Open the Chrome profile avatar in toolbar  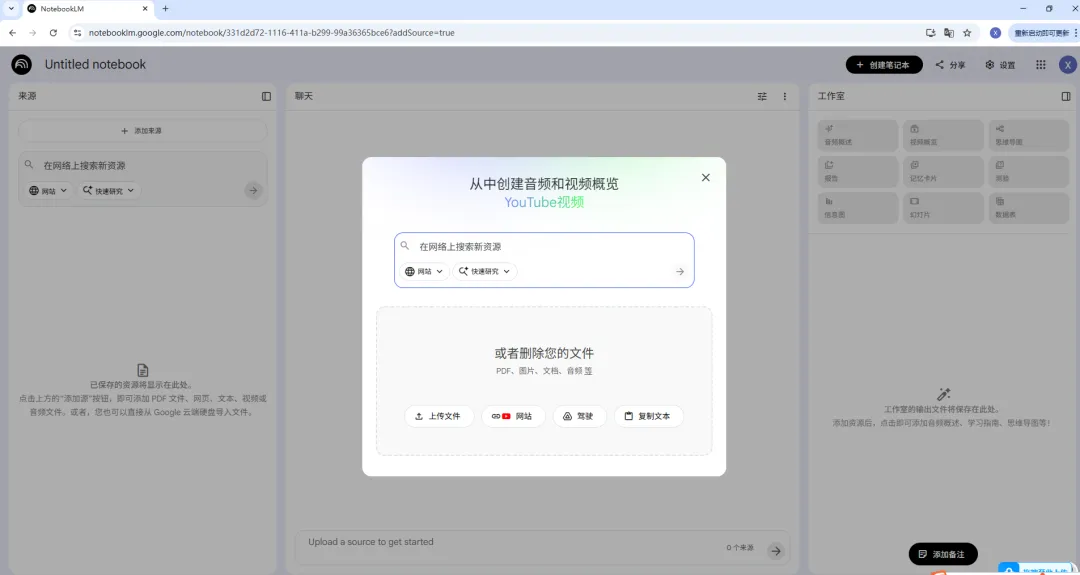[x=995, y=32]
